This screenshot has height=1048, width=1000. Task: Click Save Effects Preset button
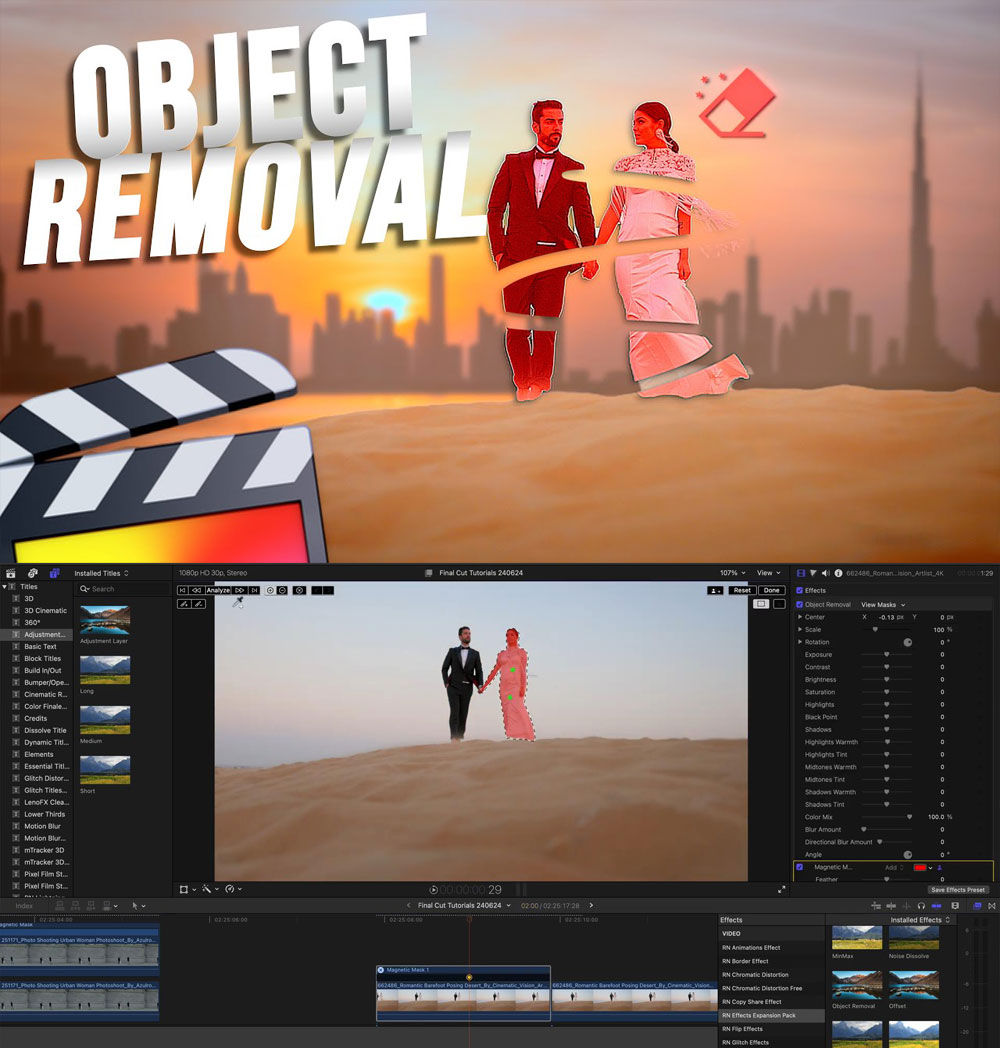[x=957, y=890]
